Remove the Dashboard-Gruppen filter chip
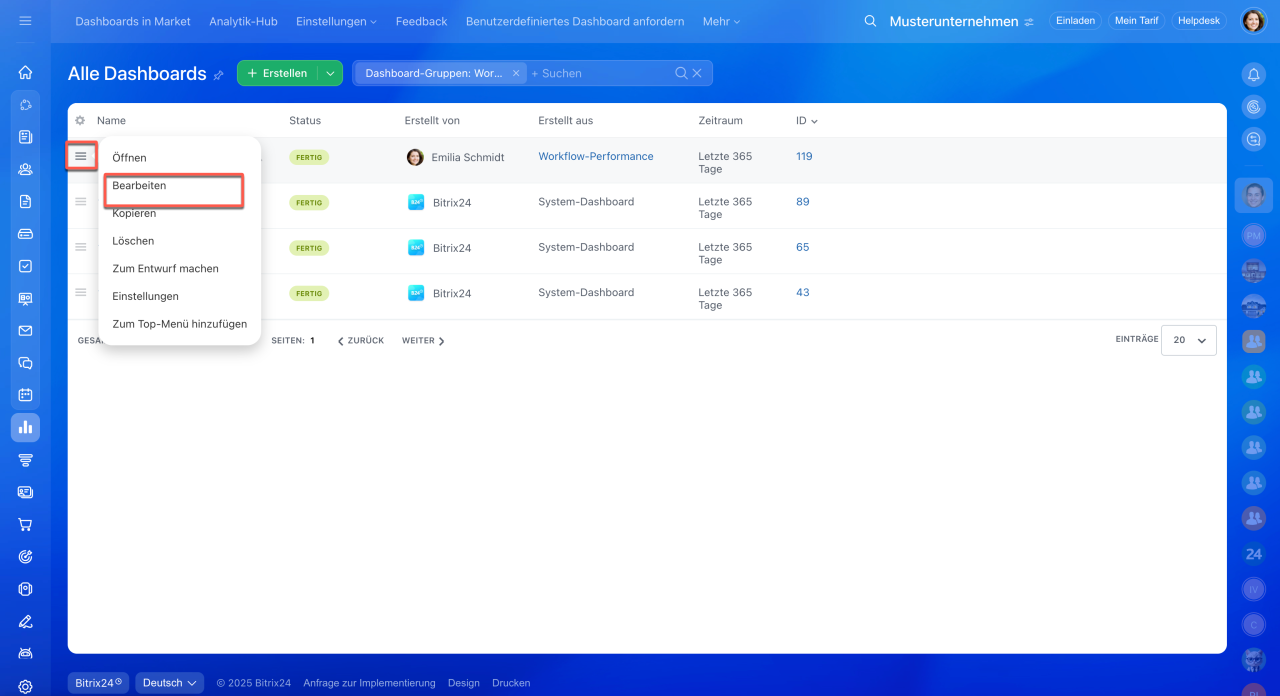Image resolution: width=1280 pixels, height=696 pixels. click(516, 73)
